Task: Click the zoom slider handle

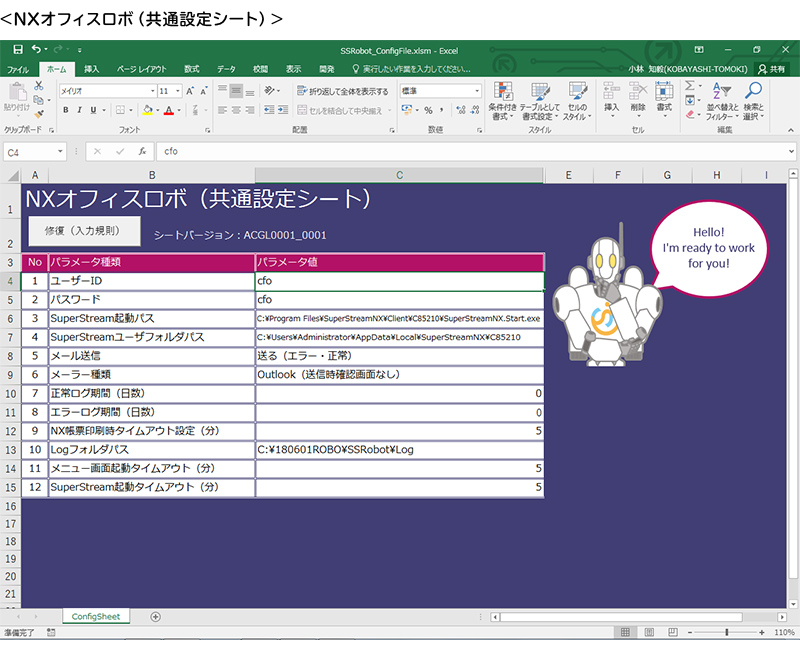Action: (x=727, y=633)
